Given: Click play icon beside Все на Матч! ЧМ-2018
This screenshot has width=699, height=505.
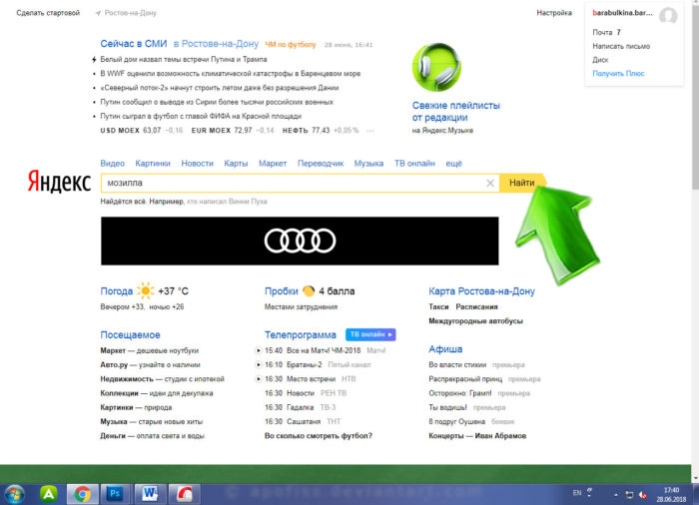Looking at the screenshot, I should pyautogui.click(x=258, y=350).
